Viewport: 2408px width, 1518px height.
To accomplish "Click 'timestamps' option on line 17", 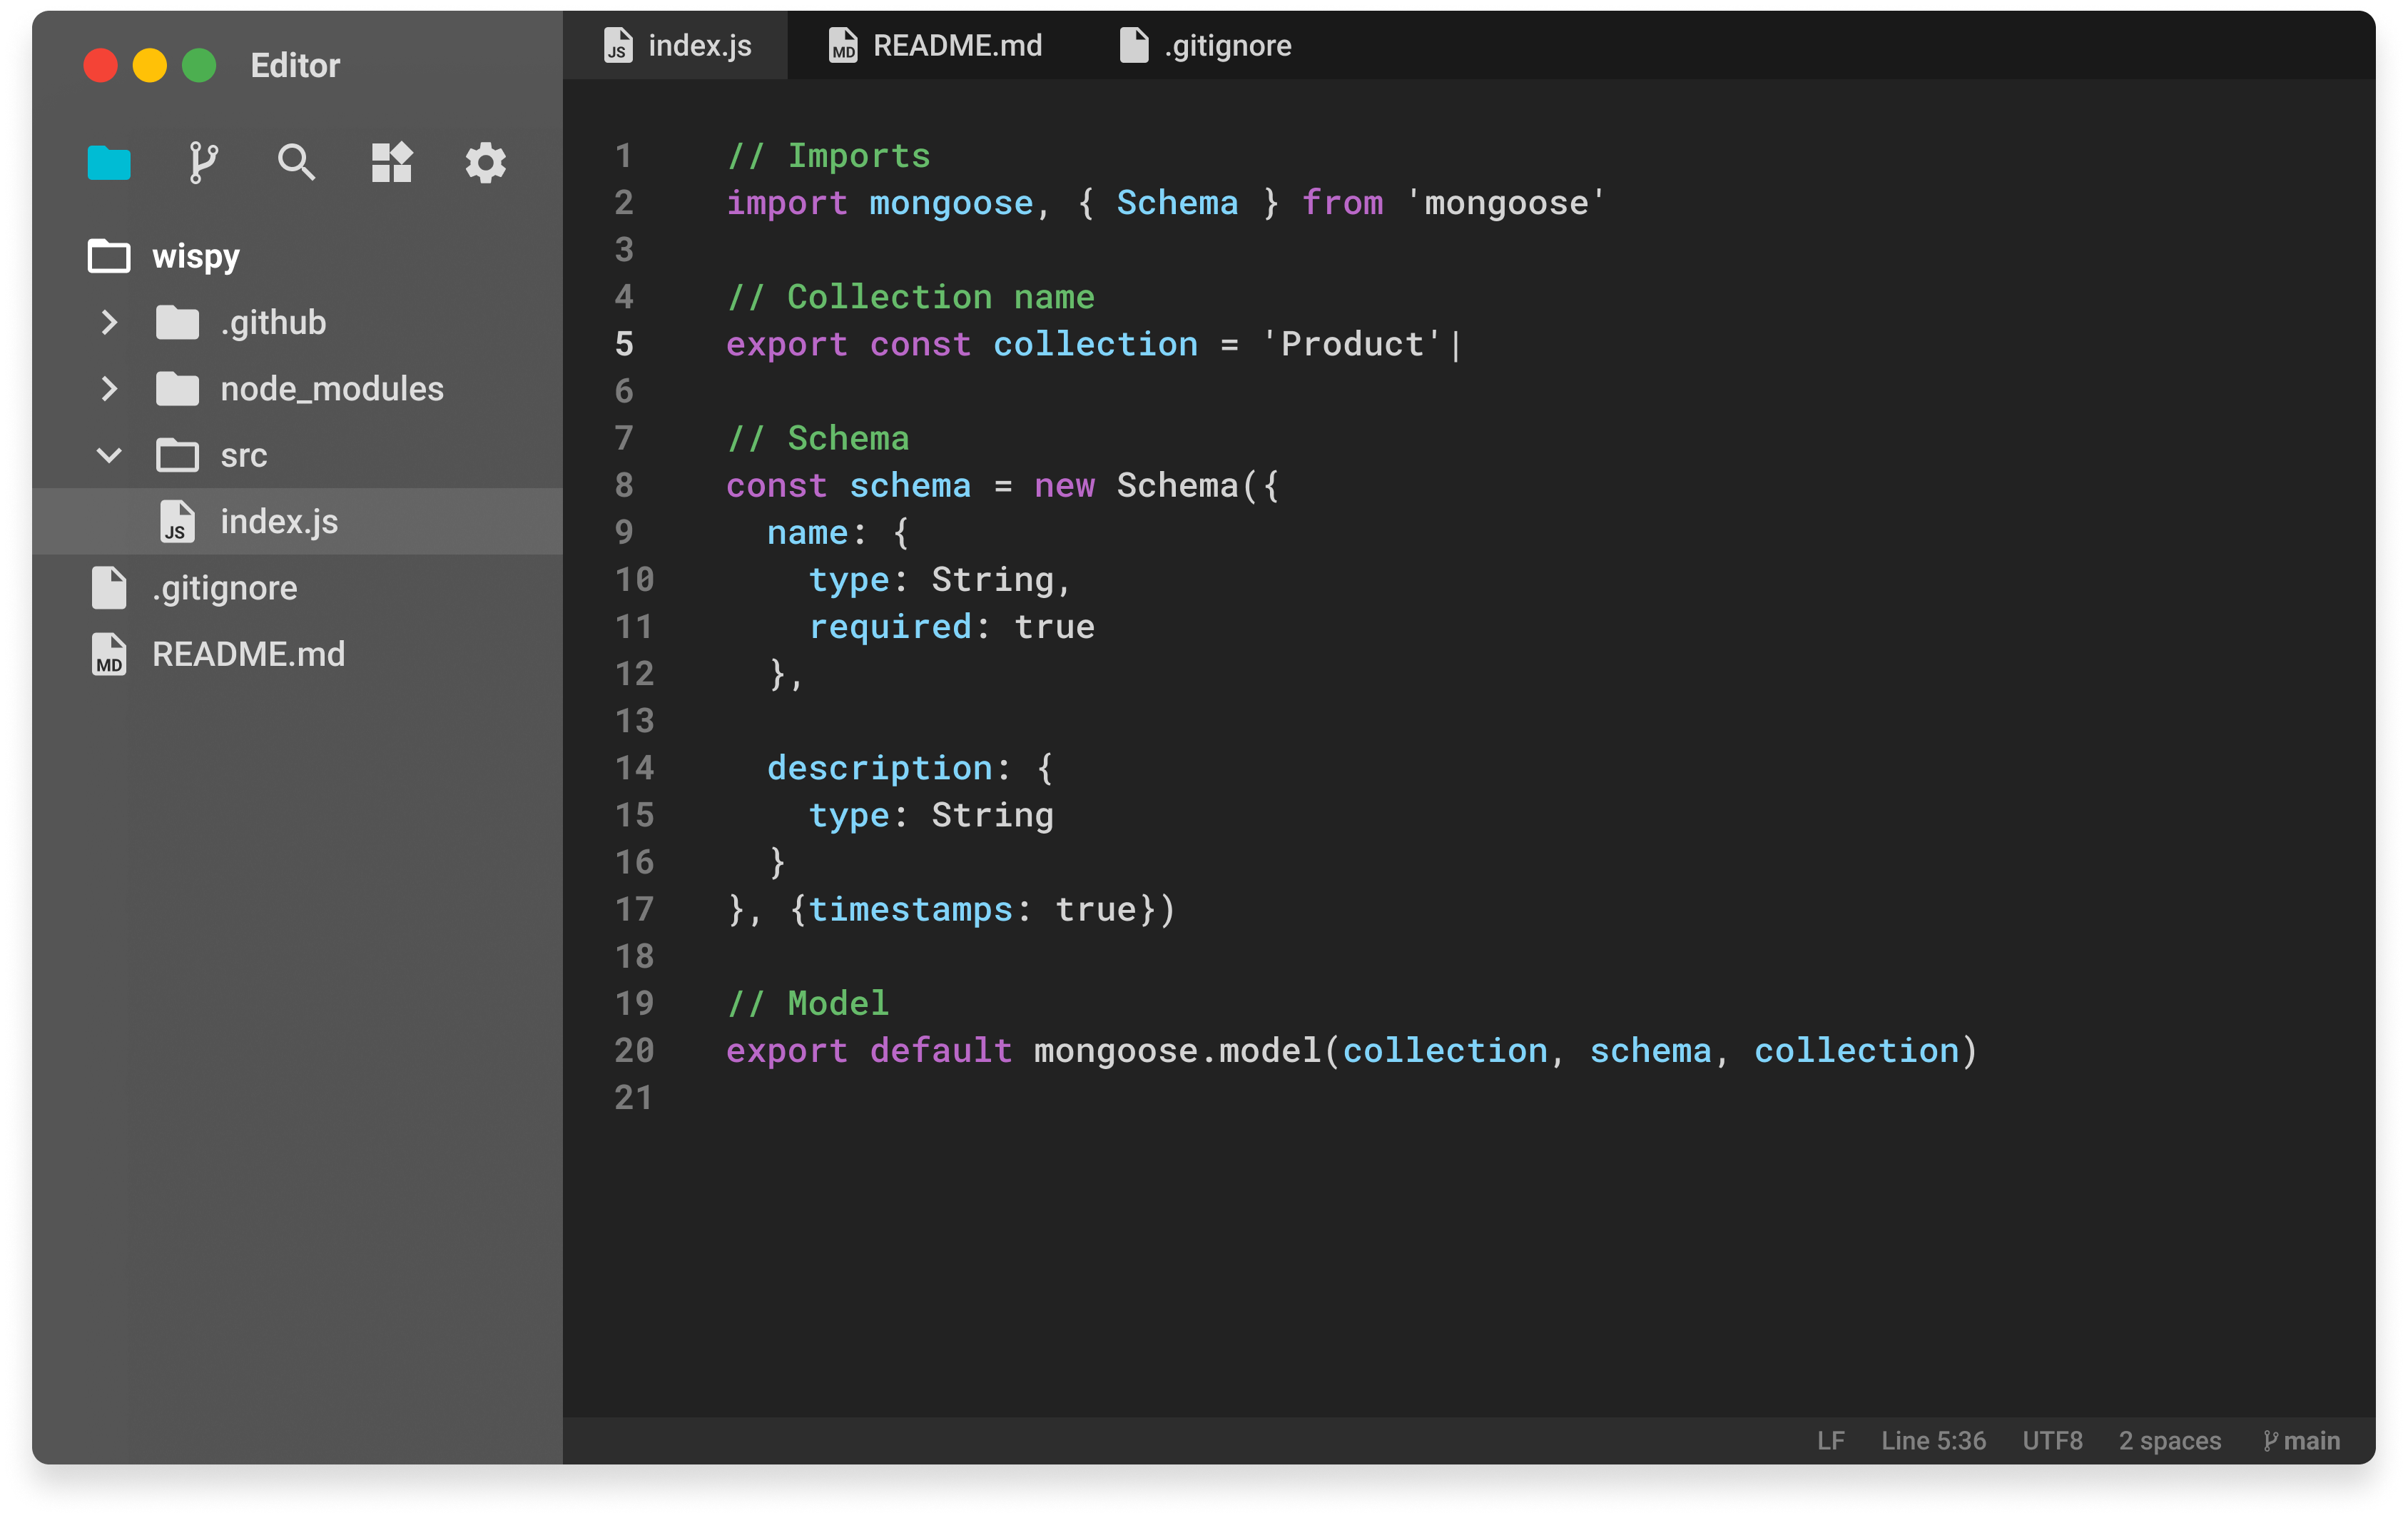I will coord(910,910).
